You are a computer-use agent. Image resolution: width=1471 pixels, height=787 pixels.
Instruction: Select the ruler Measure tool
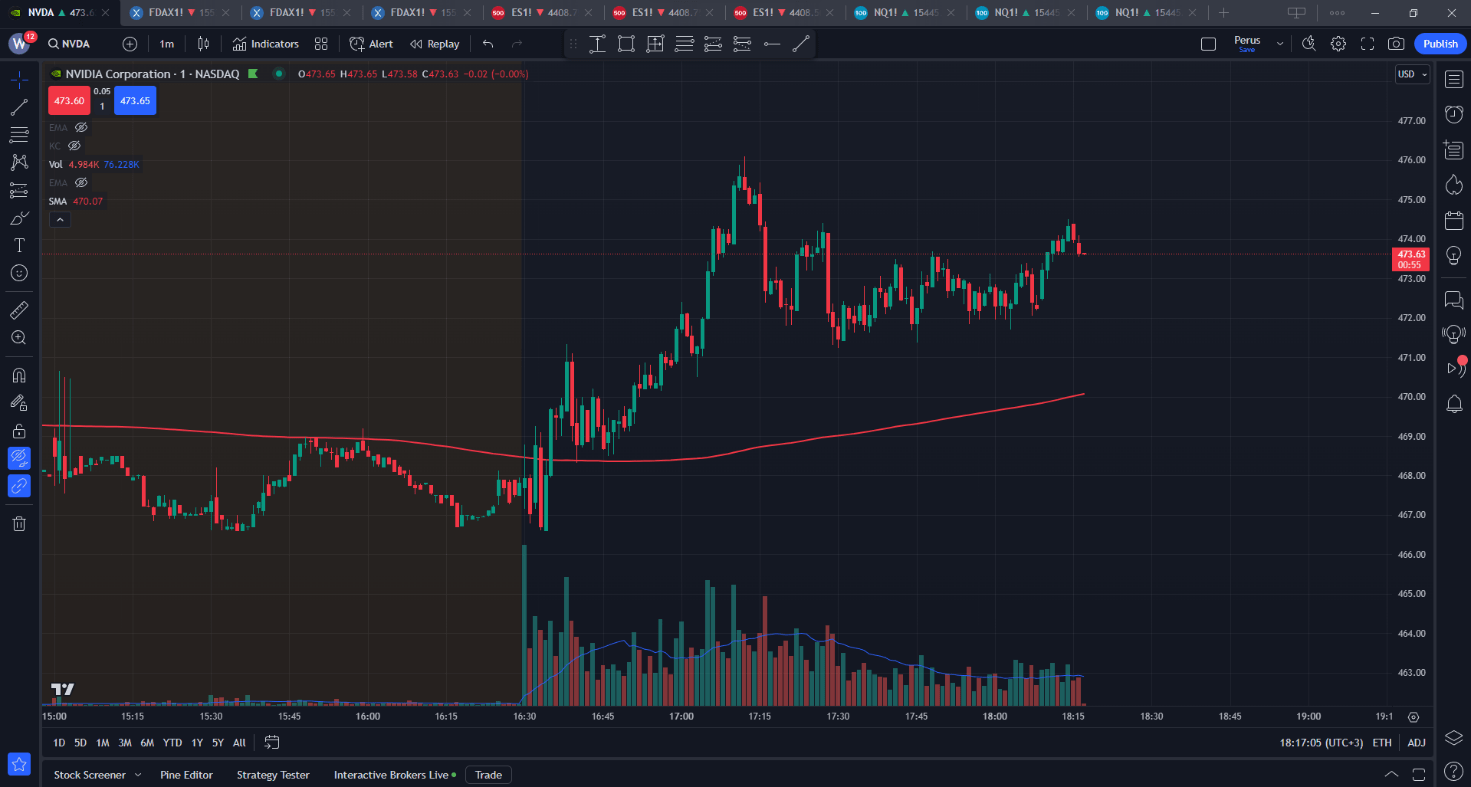(19, 311)
